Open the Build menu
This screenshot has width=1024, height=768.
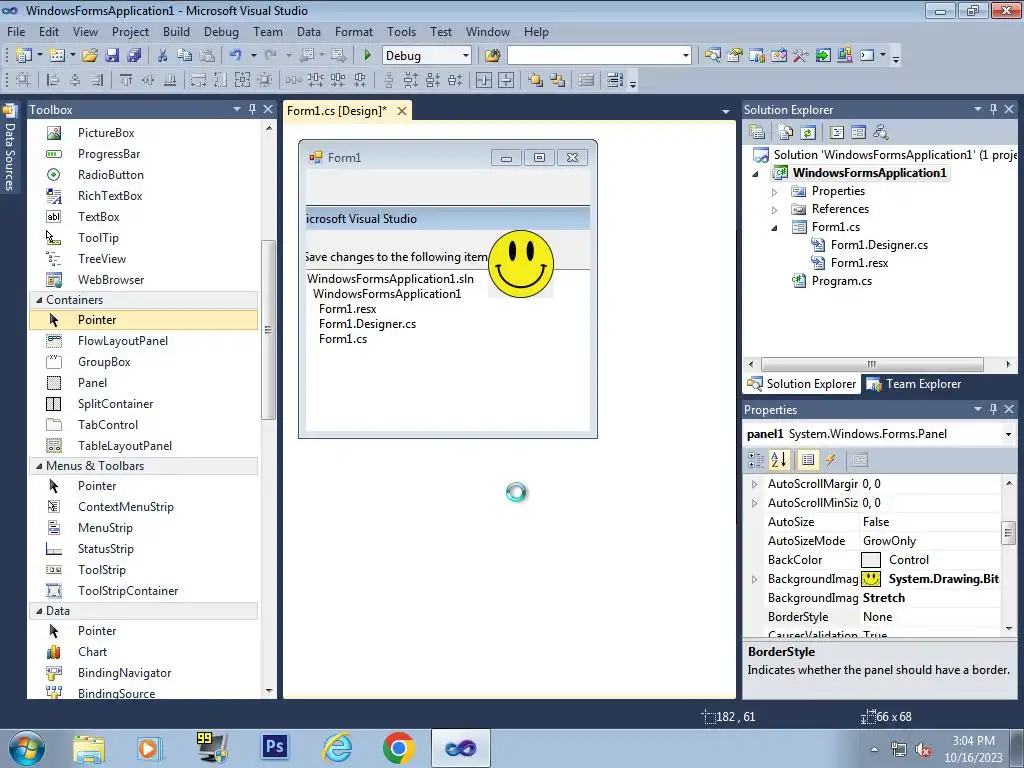point(176,31)
